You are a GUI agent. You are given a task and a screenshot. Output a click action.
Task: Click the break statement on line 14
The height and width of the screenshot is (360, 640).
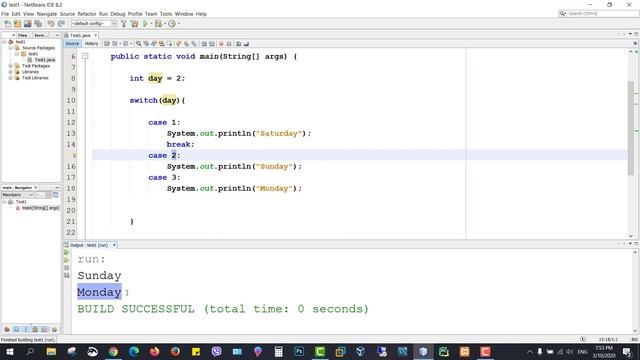180,144
